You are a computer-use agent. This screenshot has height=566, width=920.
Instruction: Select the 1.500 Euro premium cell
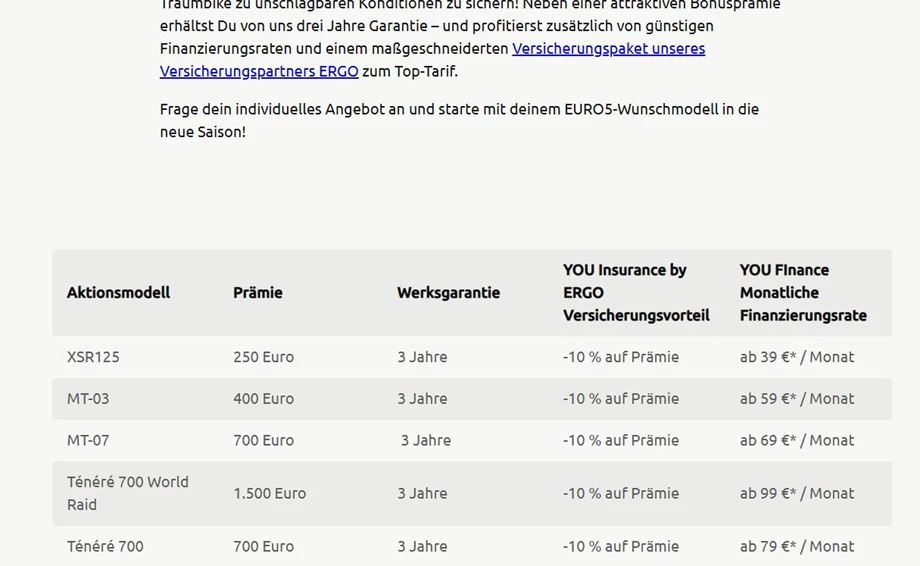(269, 494)
